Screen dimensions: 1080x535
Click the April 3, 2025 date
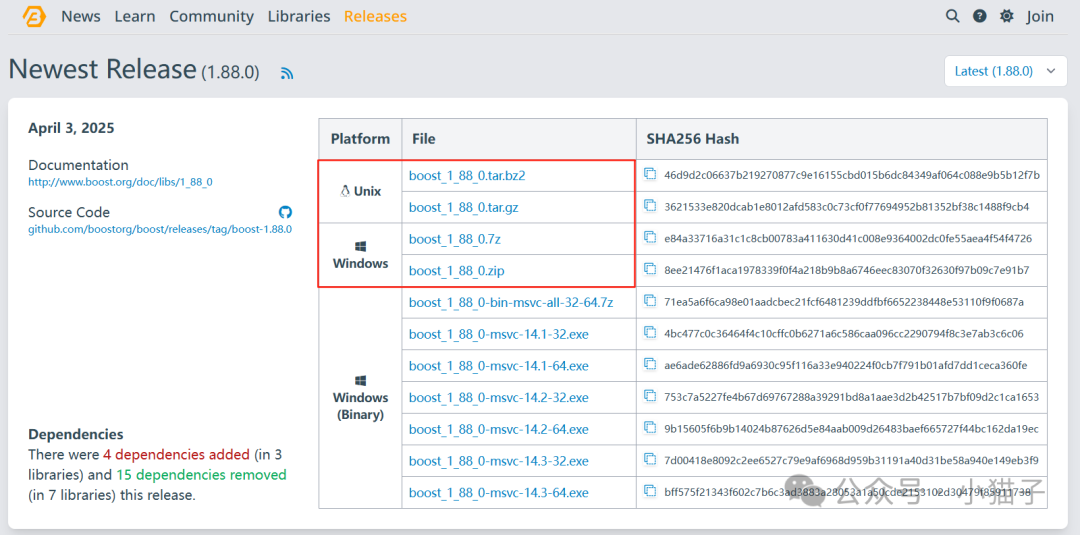coord(72,128)
